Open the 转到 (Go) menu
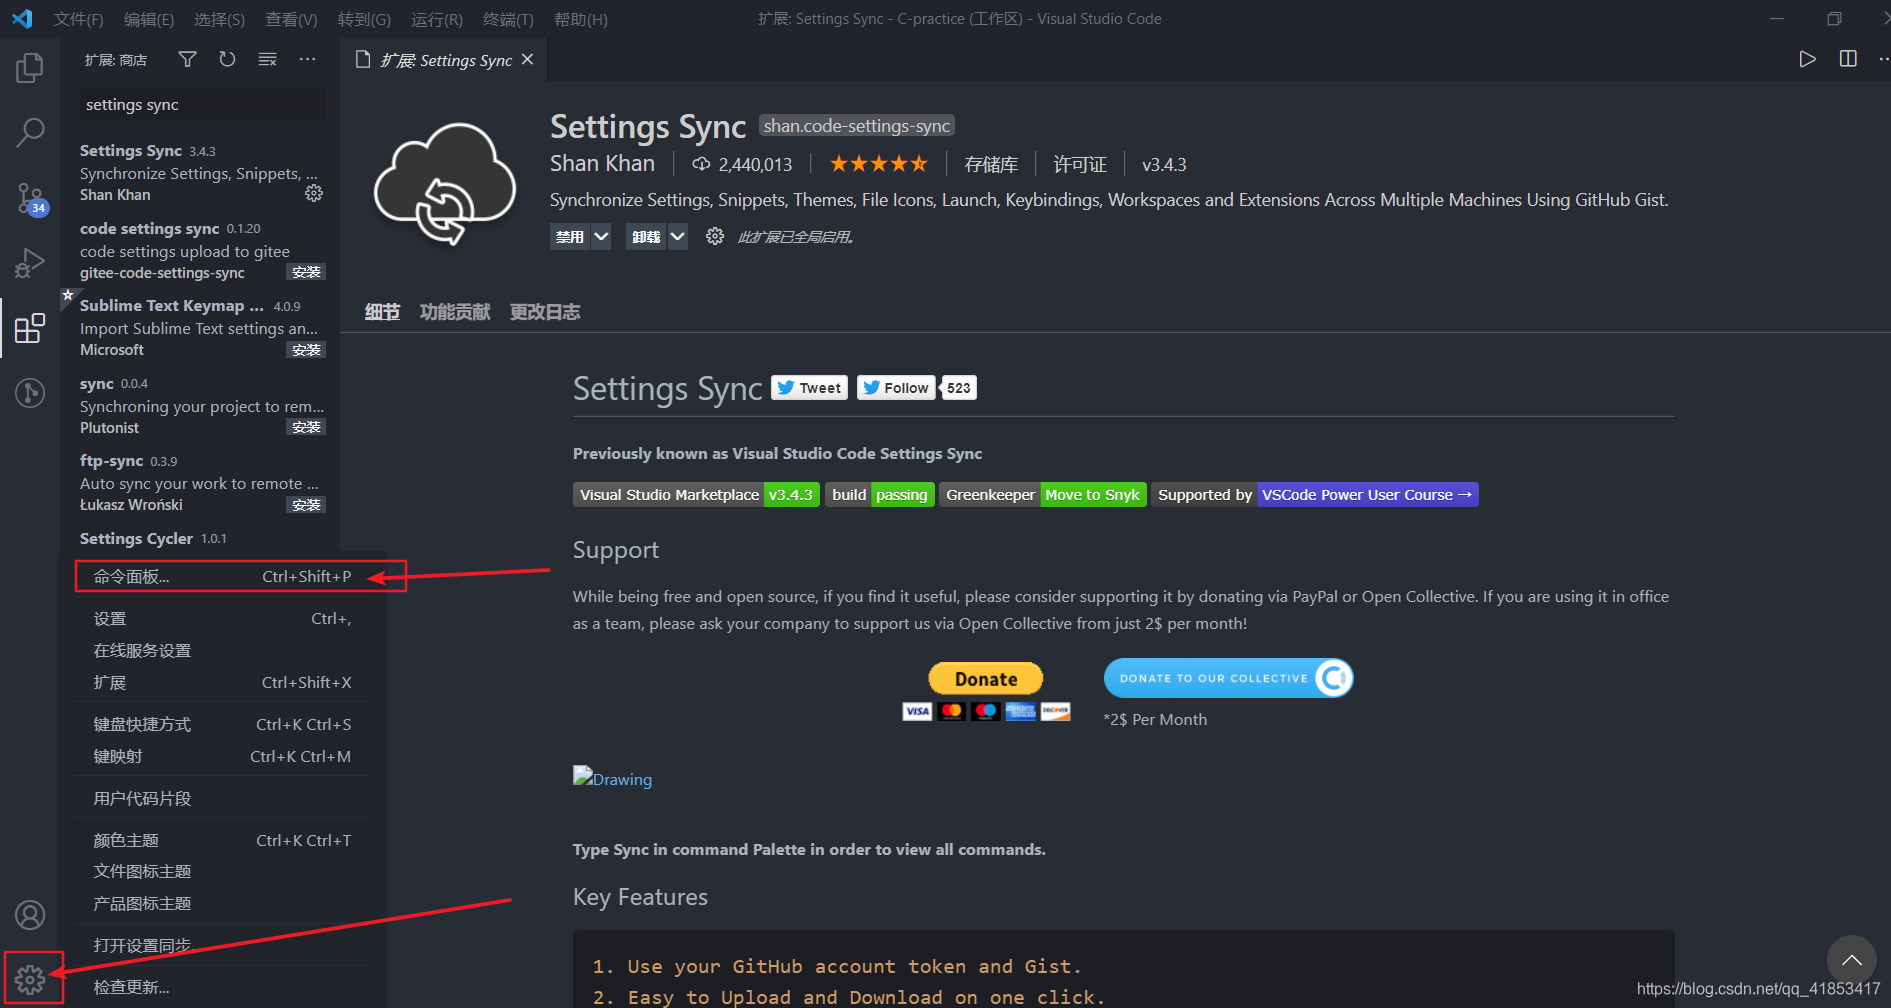This screenshot has width=1891, height=1008. [x=364, y=19]
